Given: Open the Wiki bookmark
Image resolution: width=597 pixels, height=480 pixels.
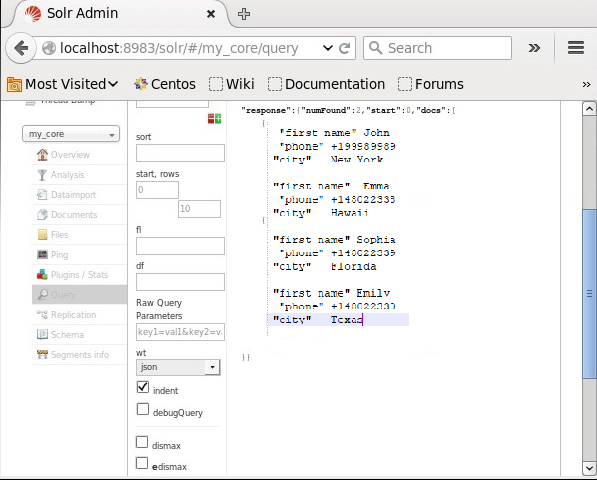Looking at the screenshot, I should click(x=232, y=84).
